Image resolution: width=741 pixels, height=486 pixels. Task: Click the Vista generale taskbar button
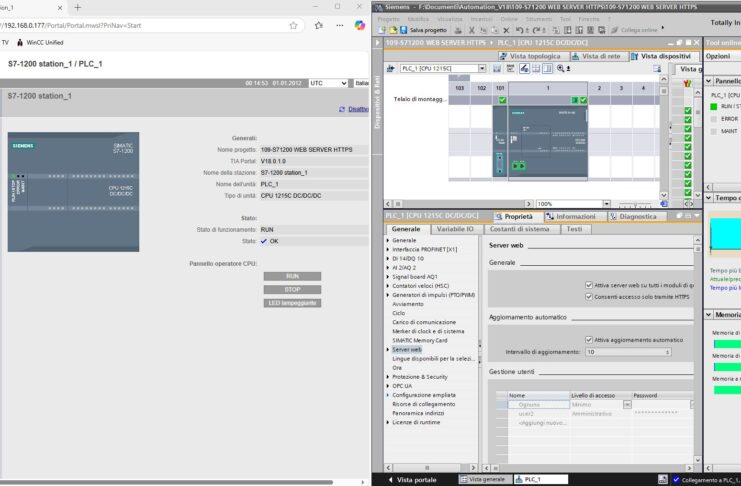[x=483, y=479]
